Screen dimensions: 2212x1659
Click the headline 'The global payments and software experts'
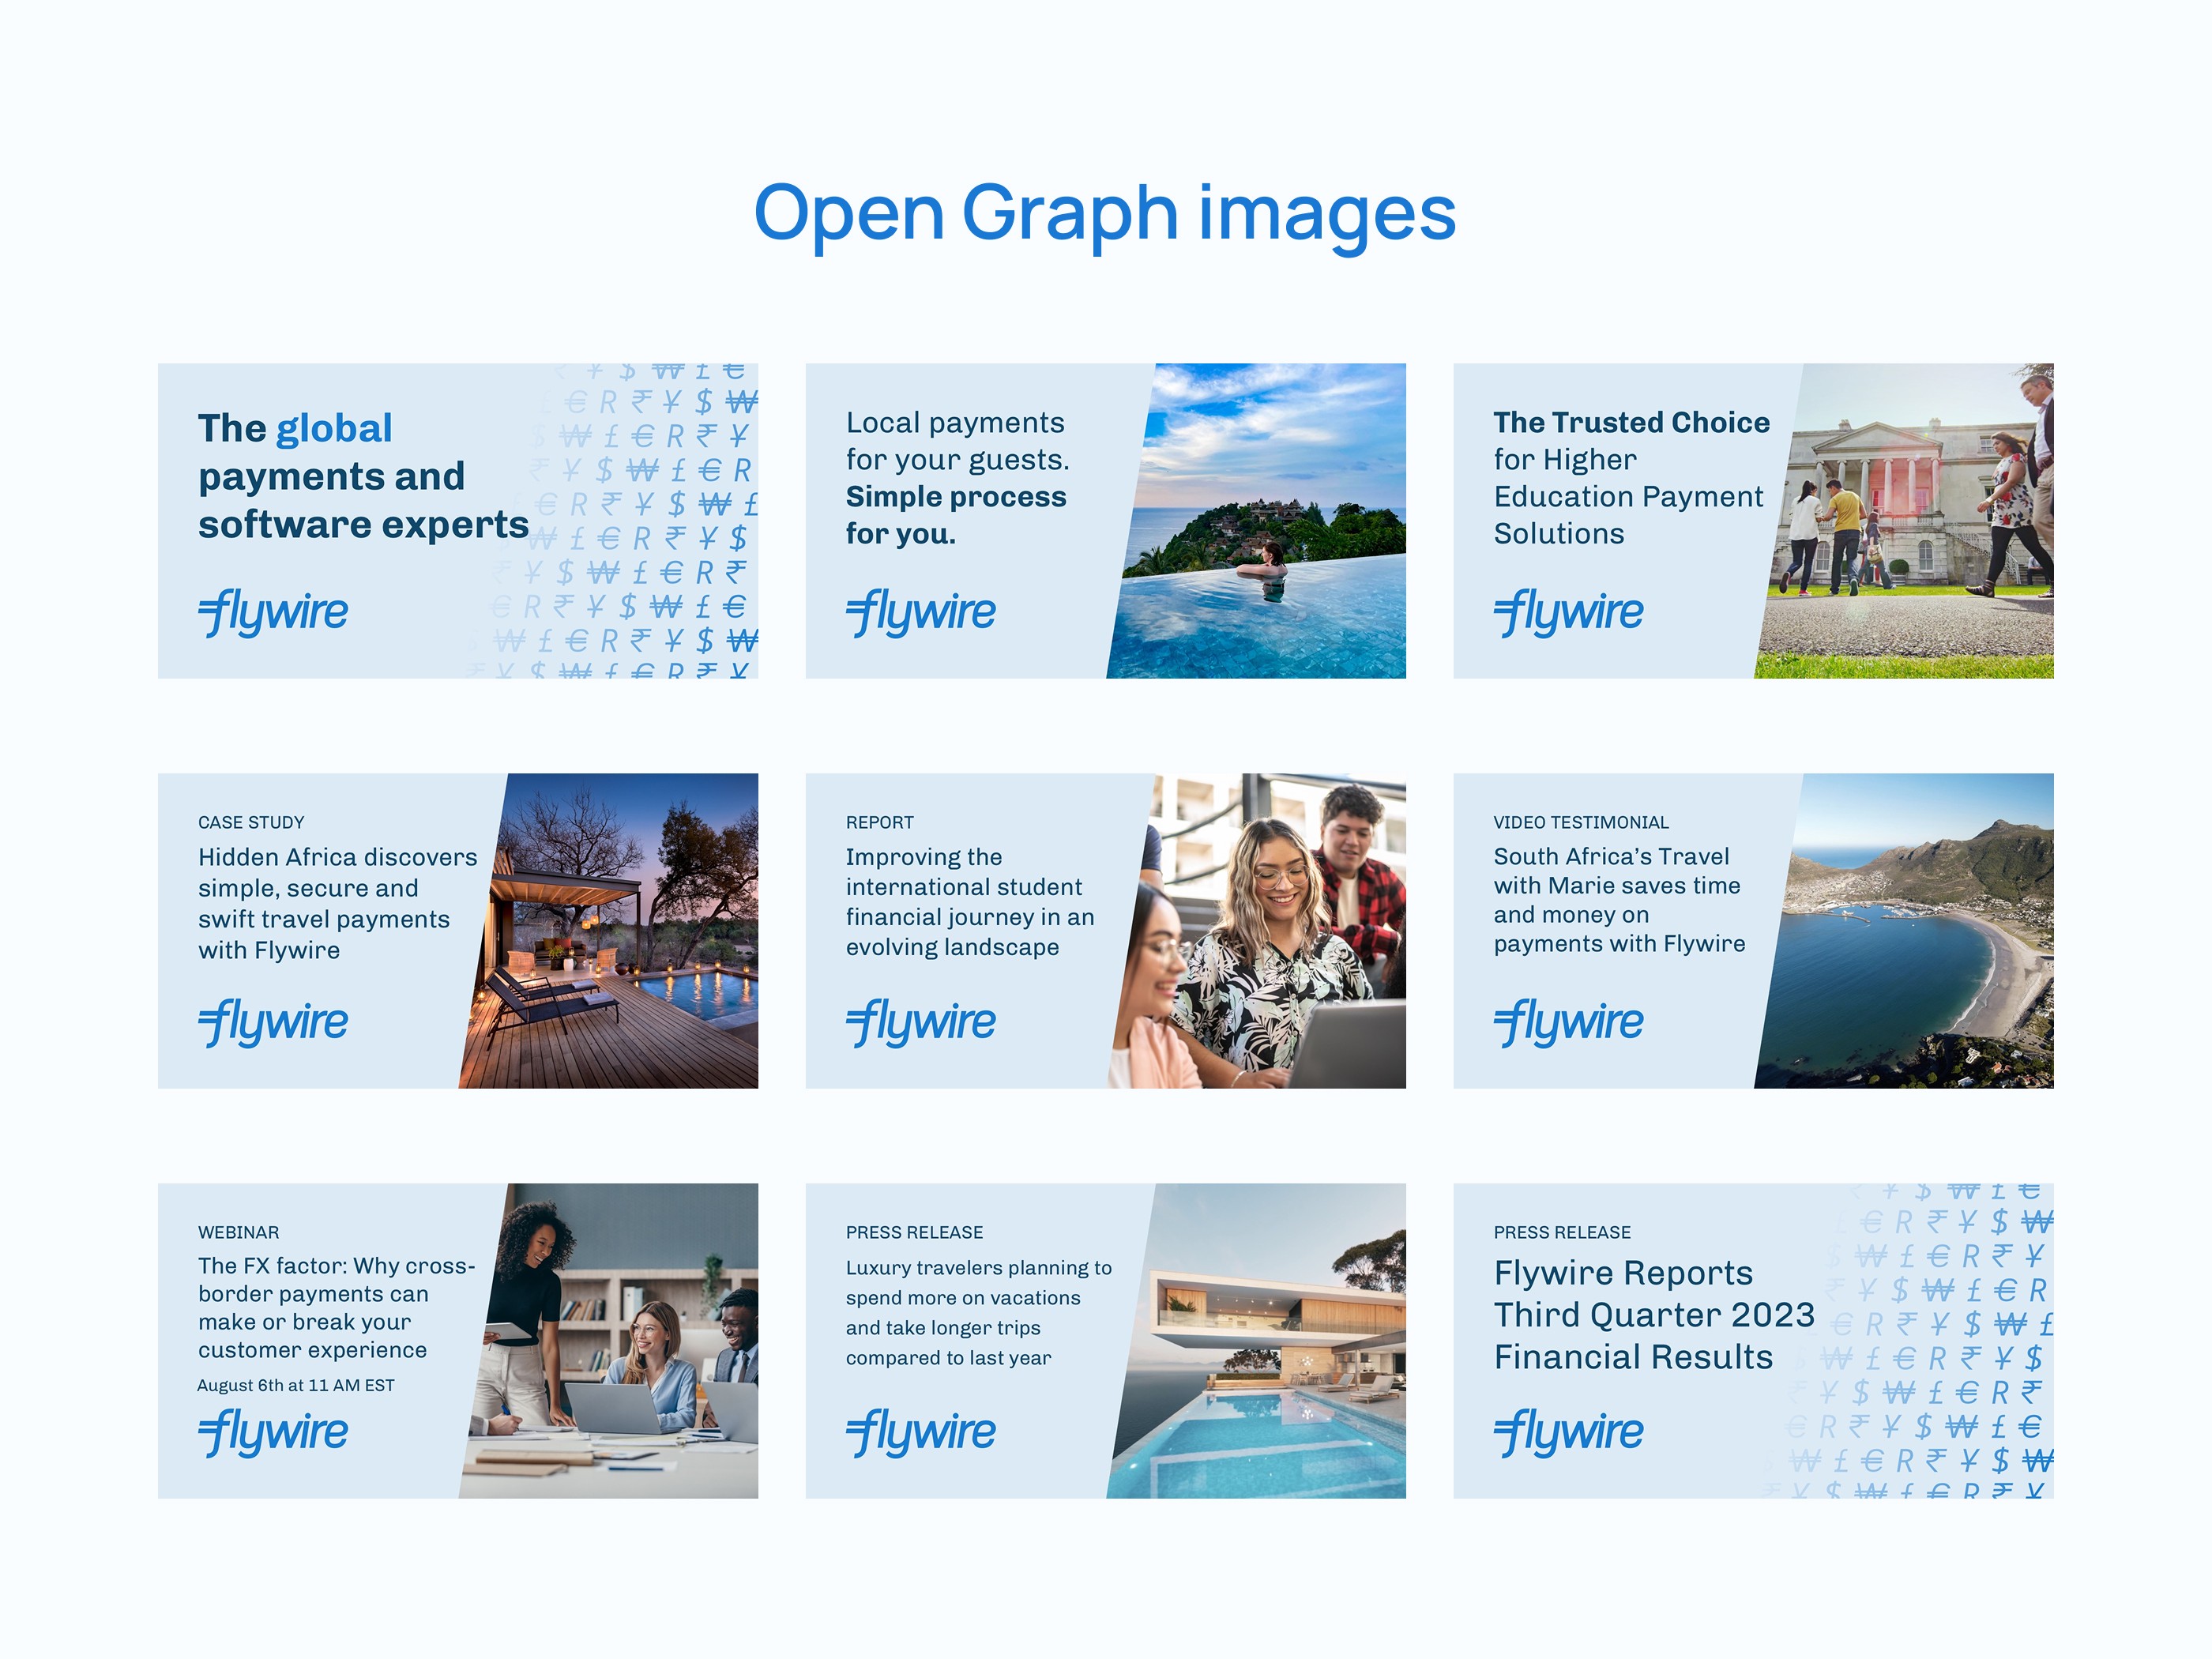(x=363, y=476)
